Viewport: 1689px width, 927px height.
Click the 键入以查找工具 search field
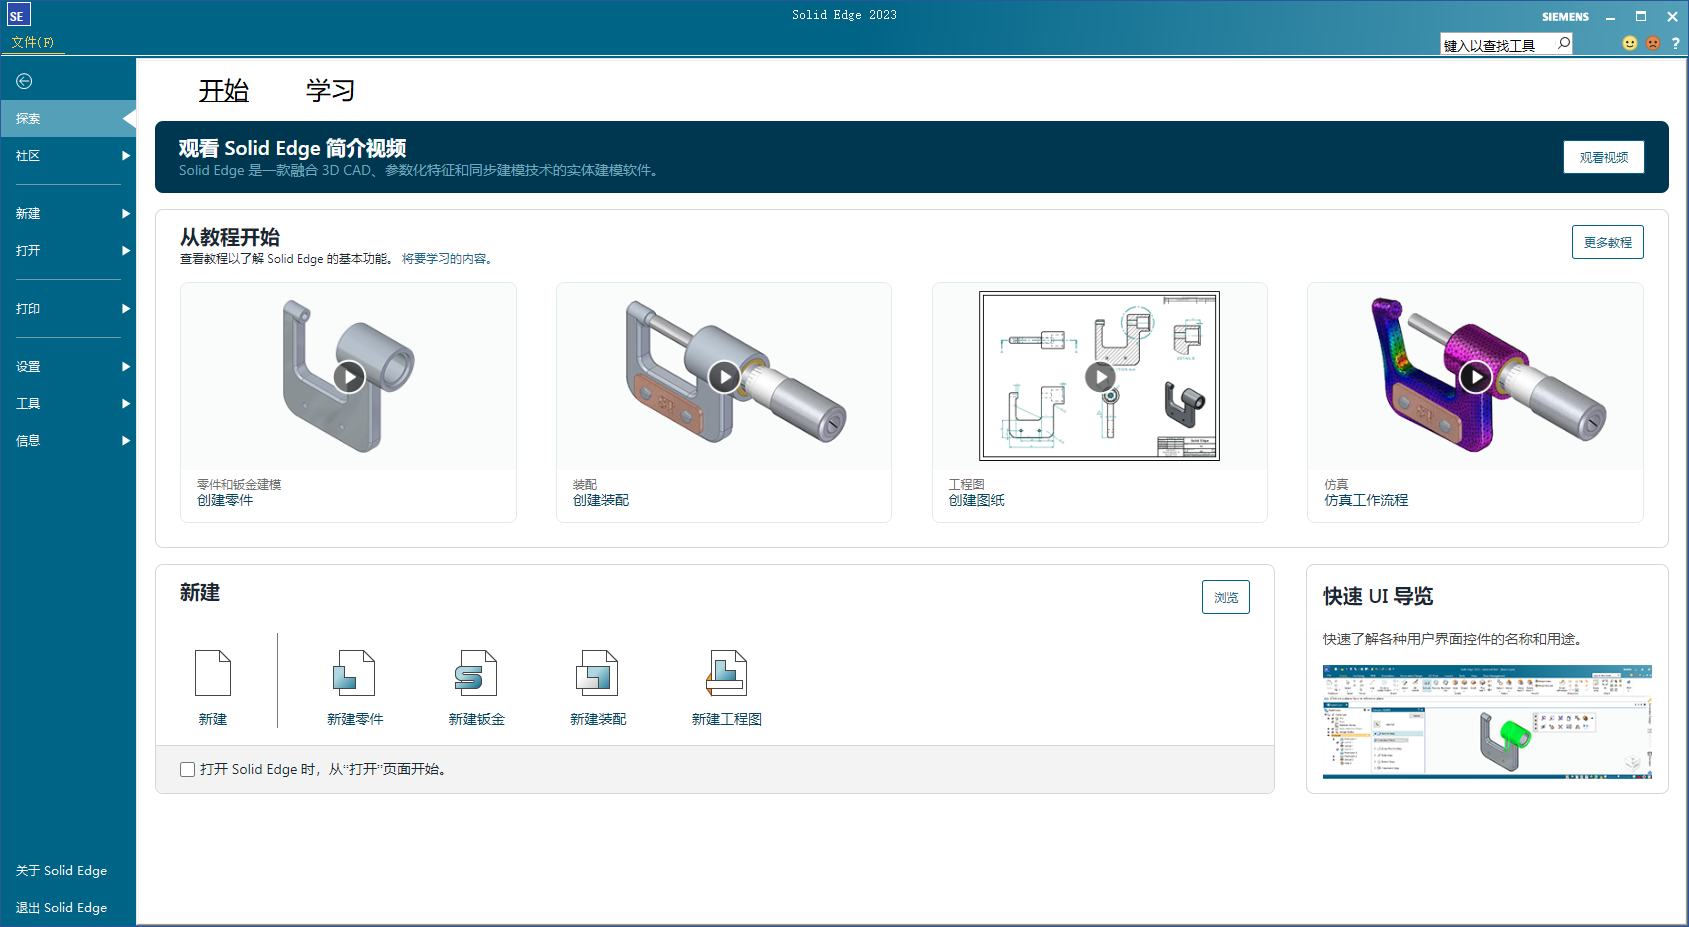click(x=1498, y=45)
